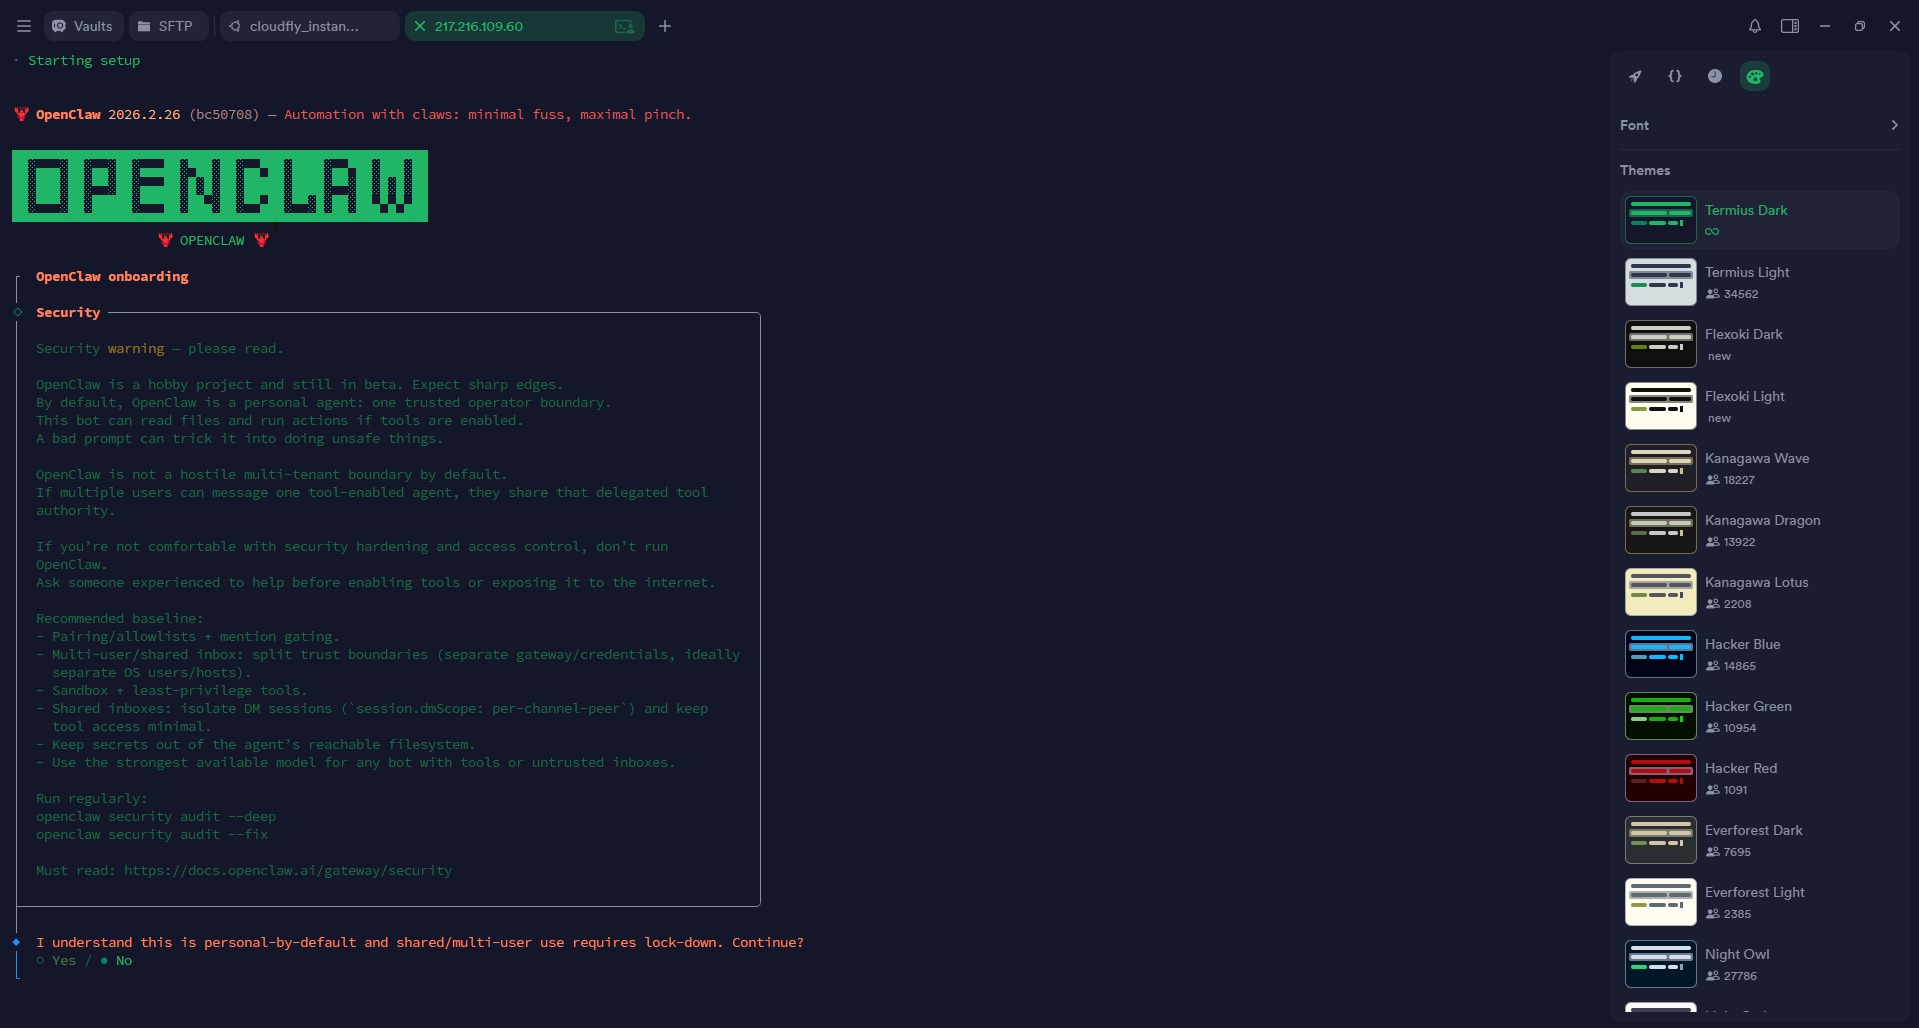Select the Hacker Blue theme
This screenshot has width=1919, height=1028.
click(x=1759, y=654)
